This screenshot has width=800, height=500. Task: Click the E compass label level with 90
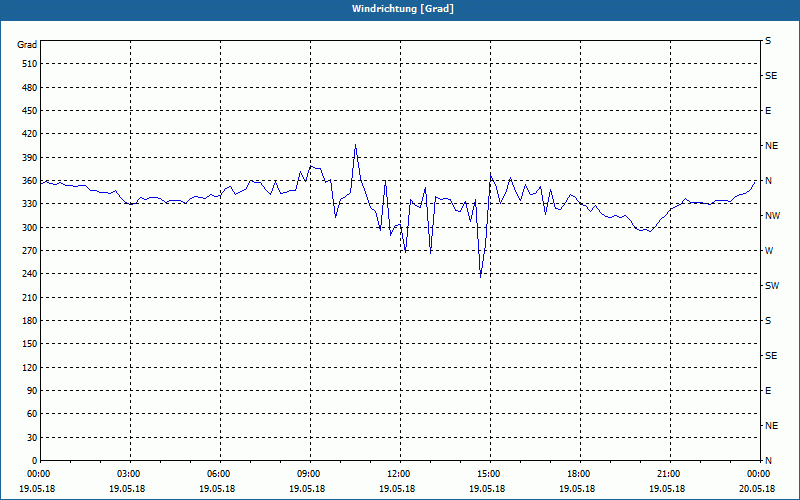tap(768, 391)
